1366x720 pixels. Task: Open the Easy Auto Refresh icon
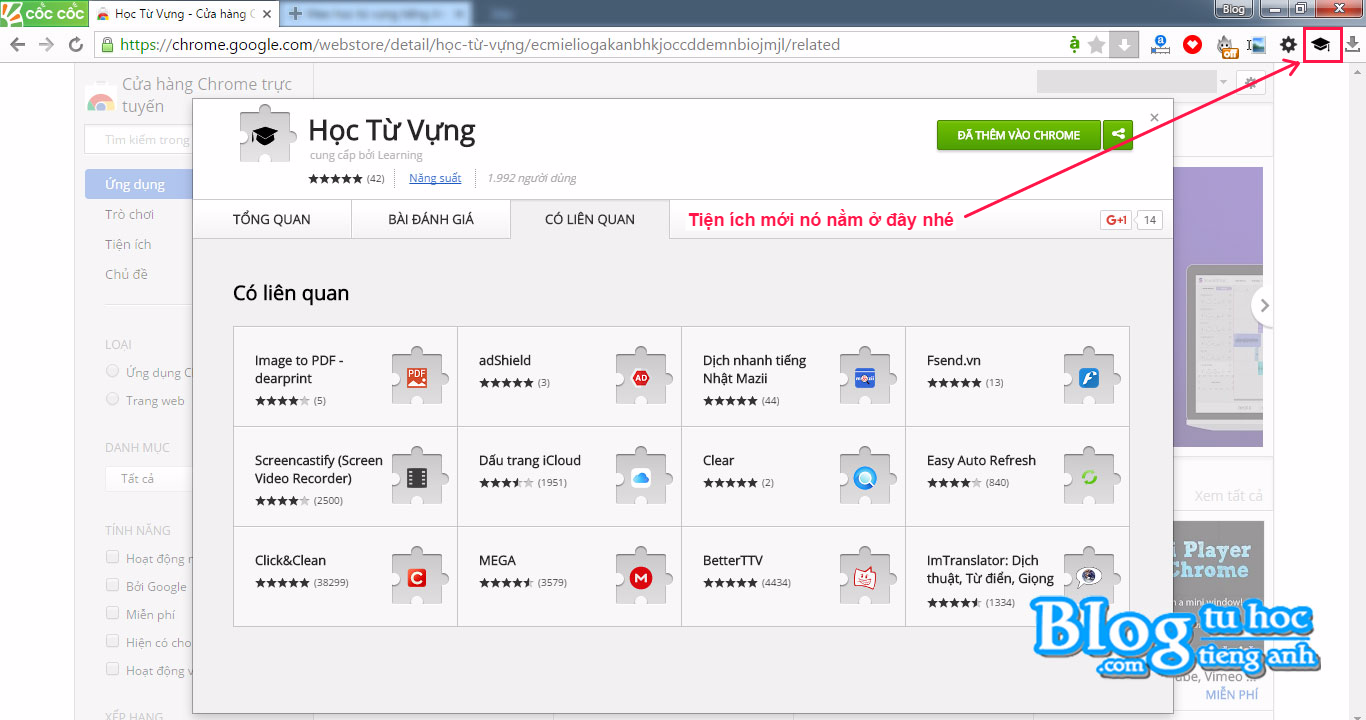pyautogui.click(x=1090, y=476)
